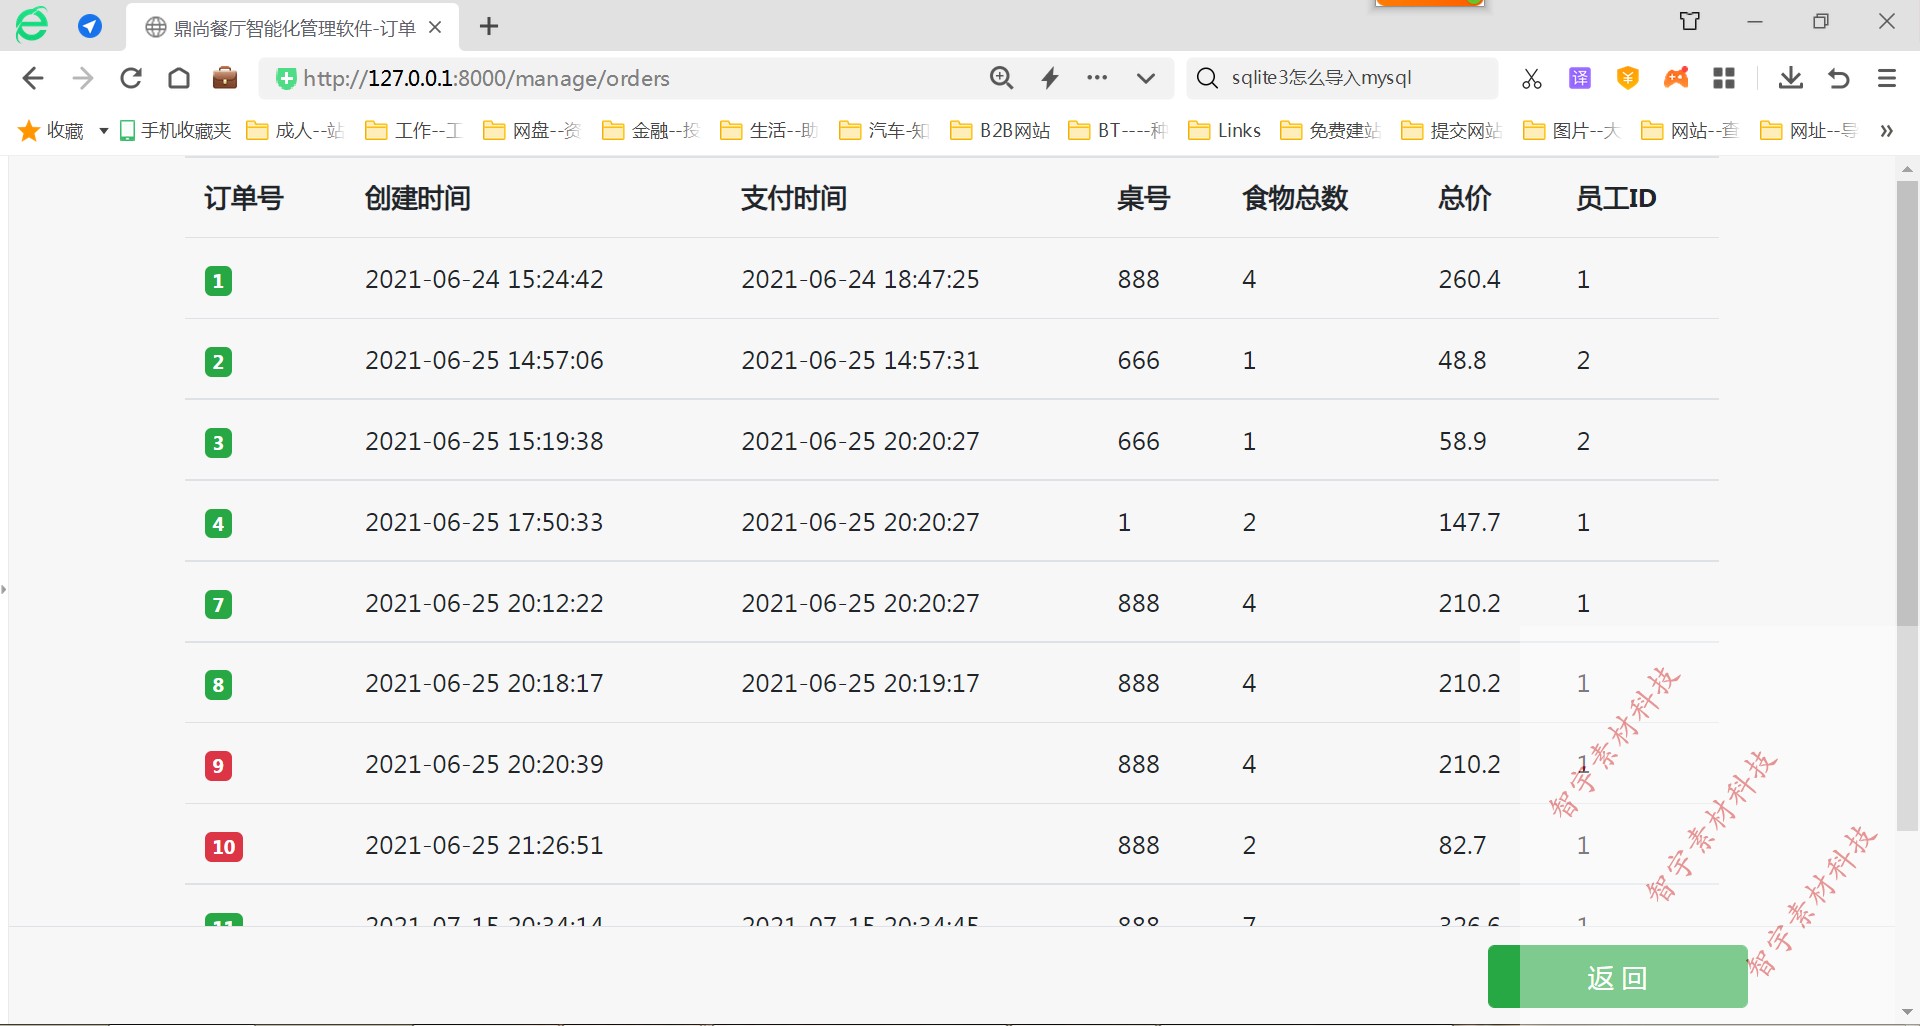
Task: Open a new browser tab
Action: (489, 27)
